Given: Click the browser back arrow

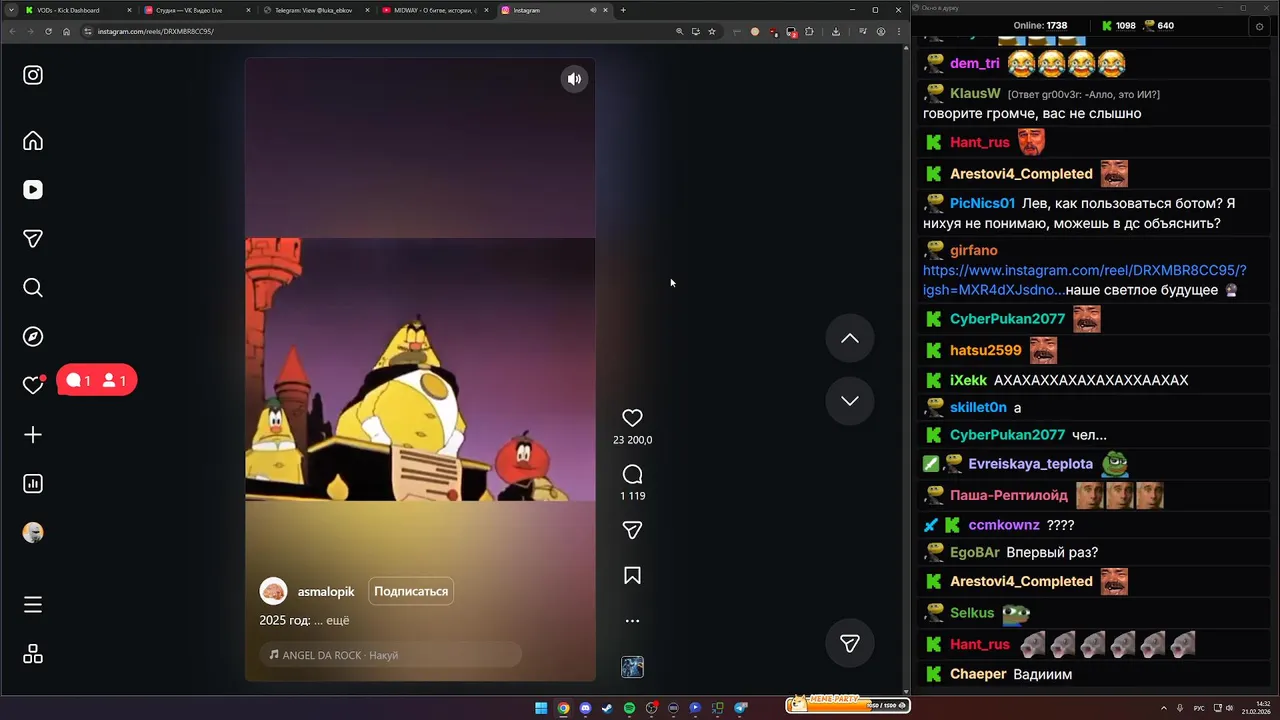Looking at the screenshot, I should click(x=12, y=31).
